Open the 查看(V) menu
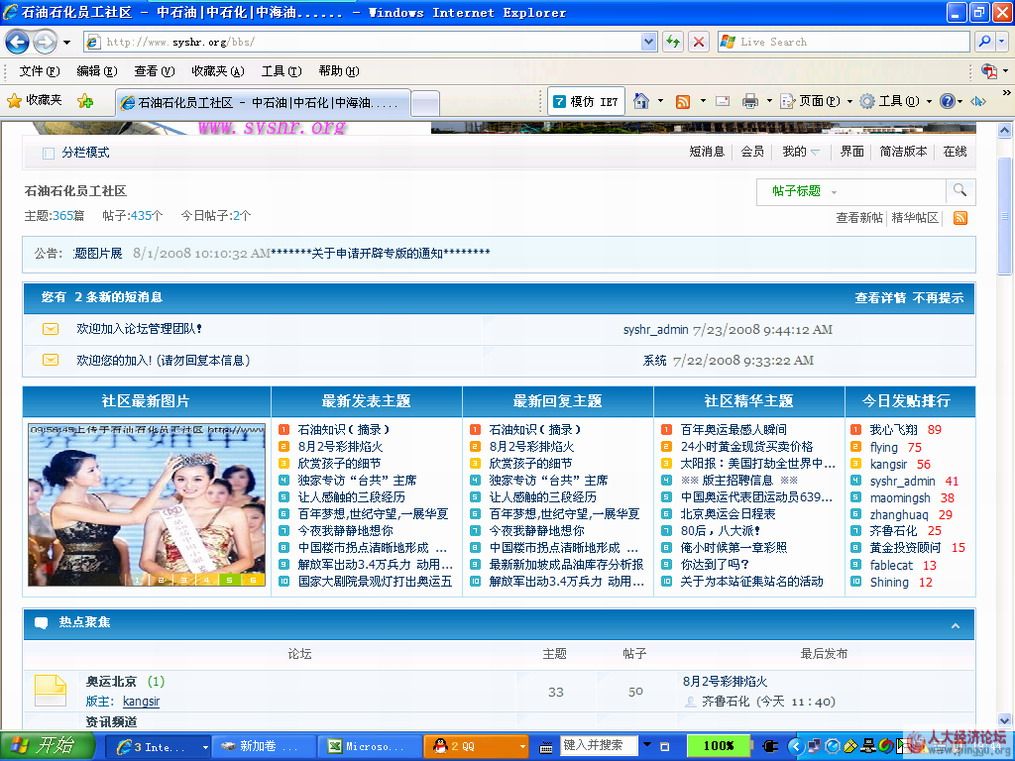The height and width of the screenshot is (761, 1015). [154, 71]
